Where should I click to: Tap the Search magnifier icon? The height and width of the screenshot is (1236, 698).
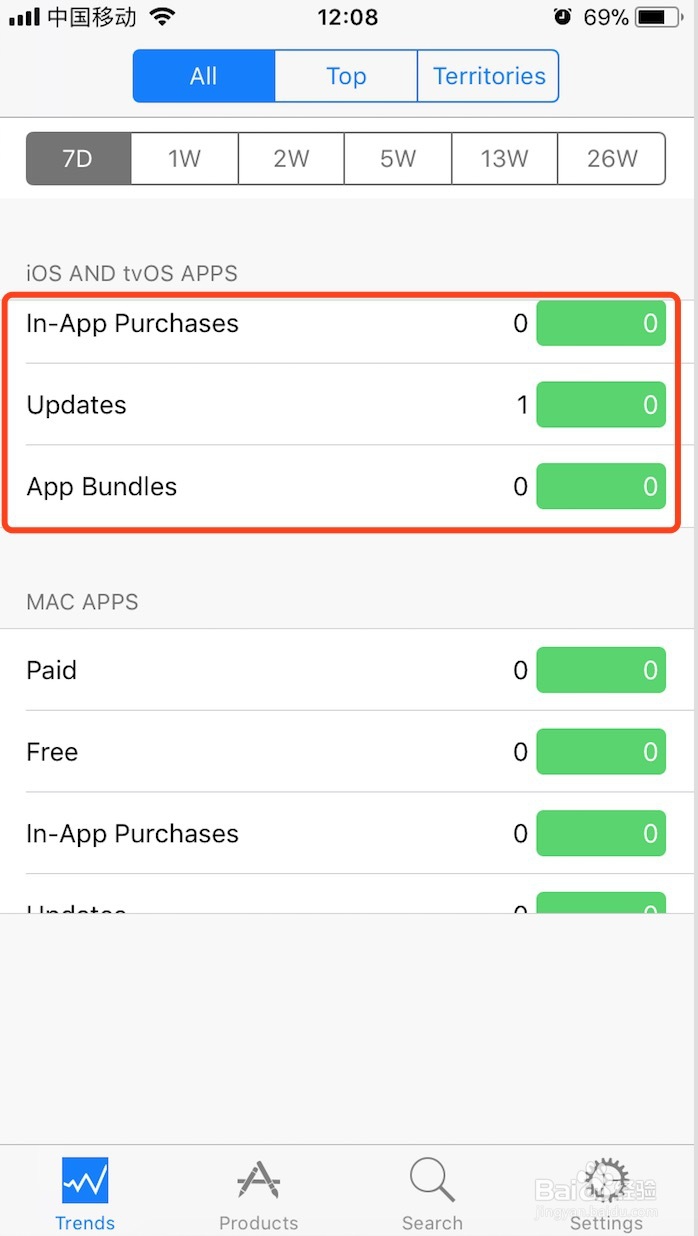point(432,1182)
